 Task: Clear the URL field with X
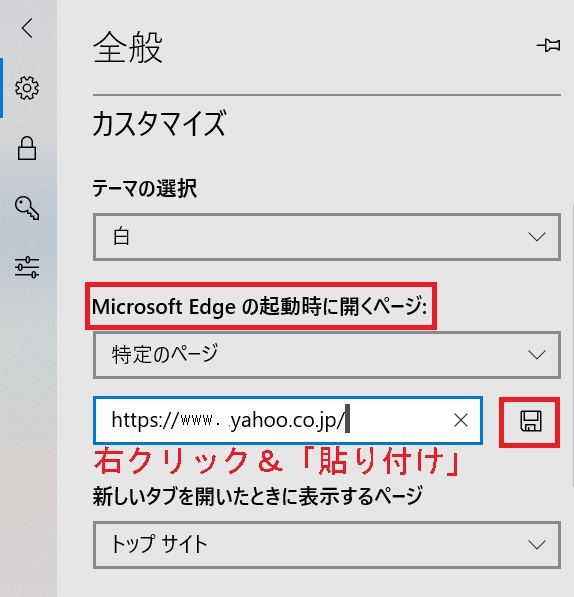tap(461, 420)
